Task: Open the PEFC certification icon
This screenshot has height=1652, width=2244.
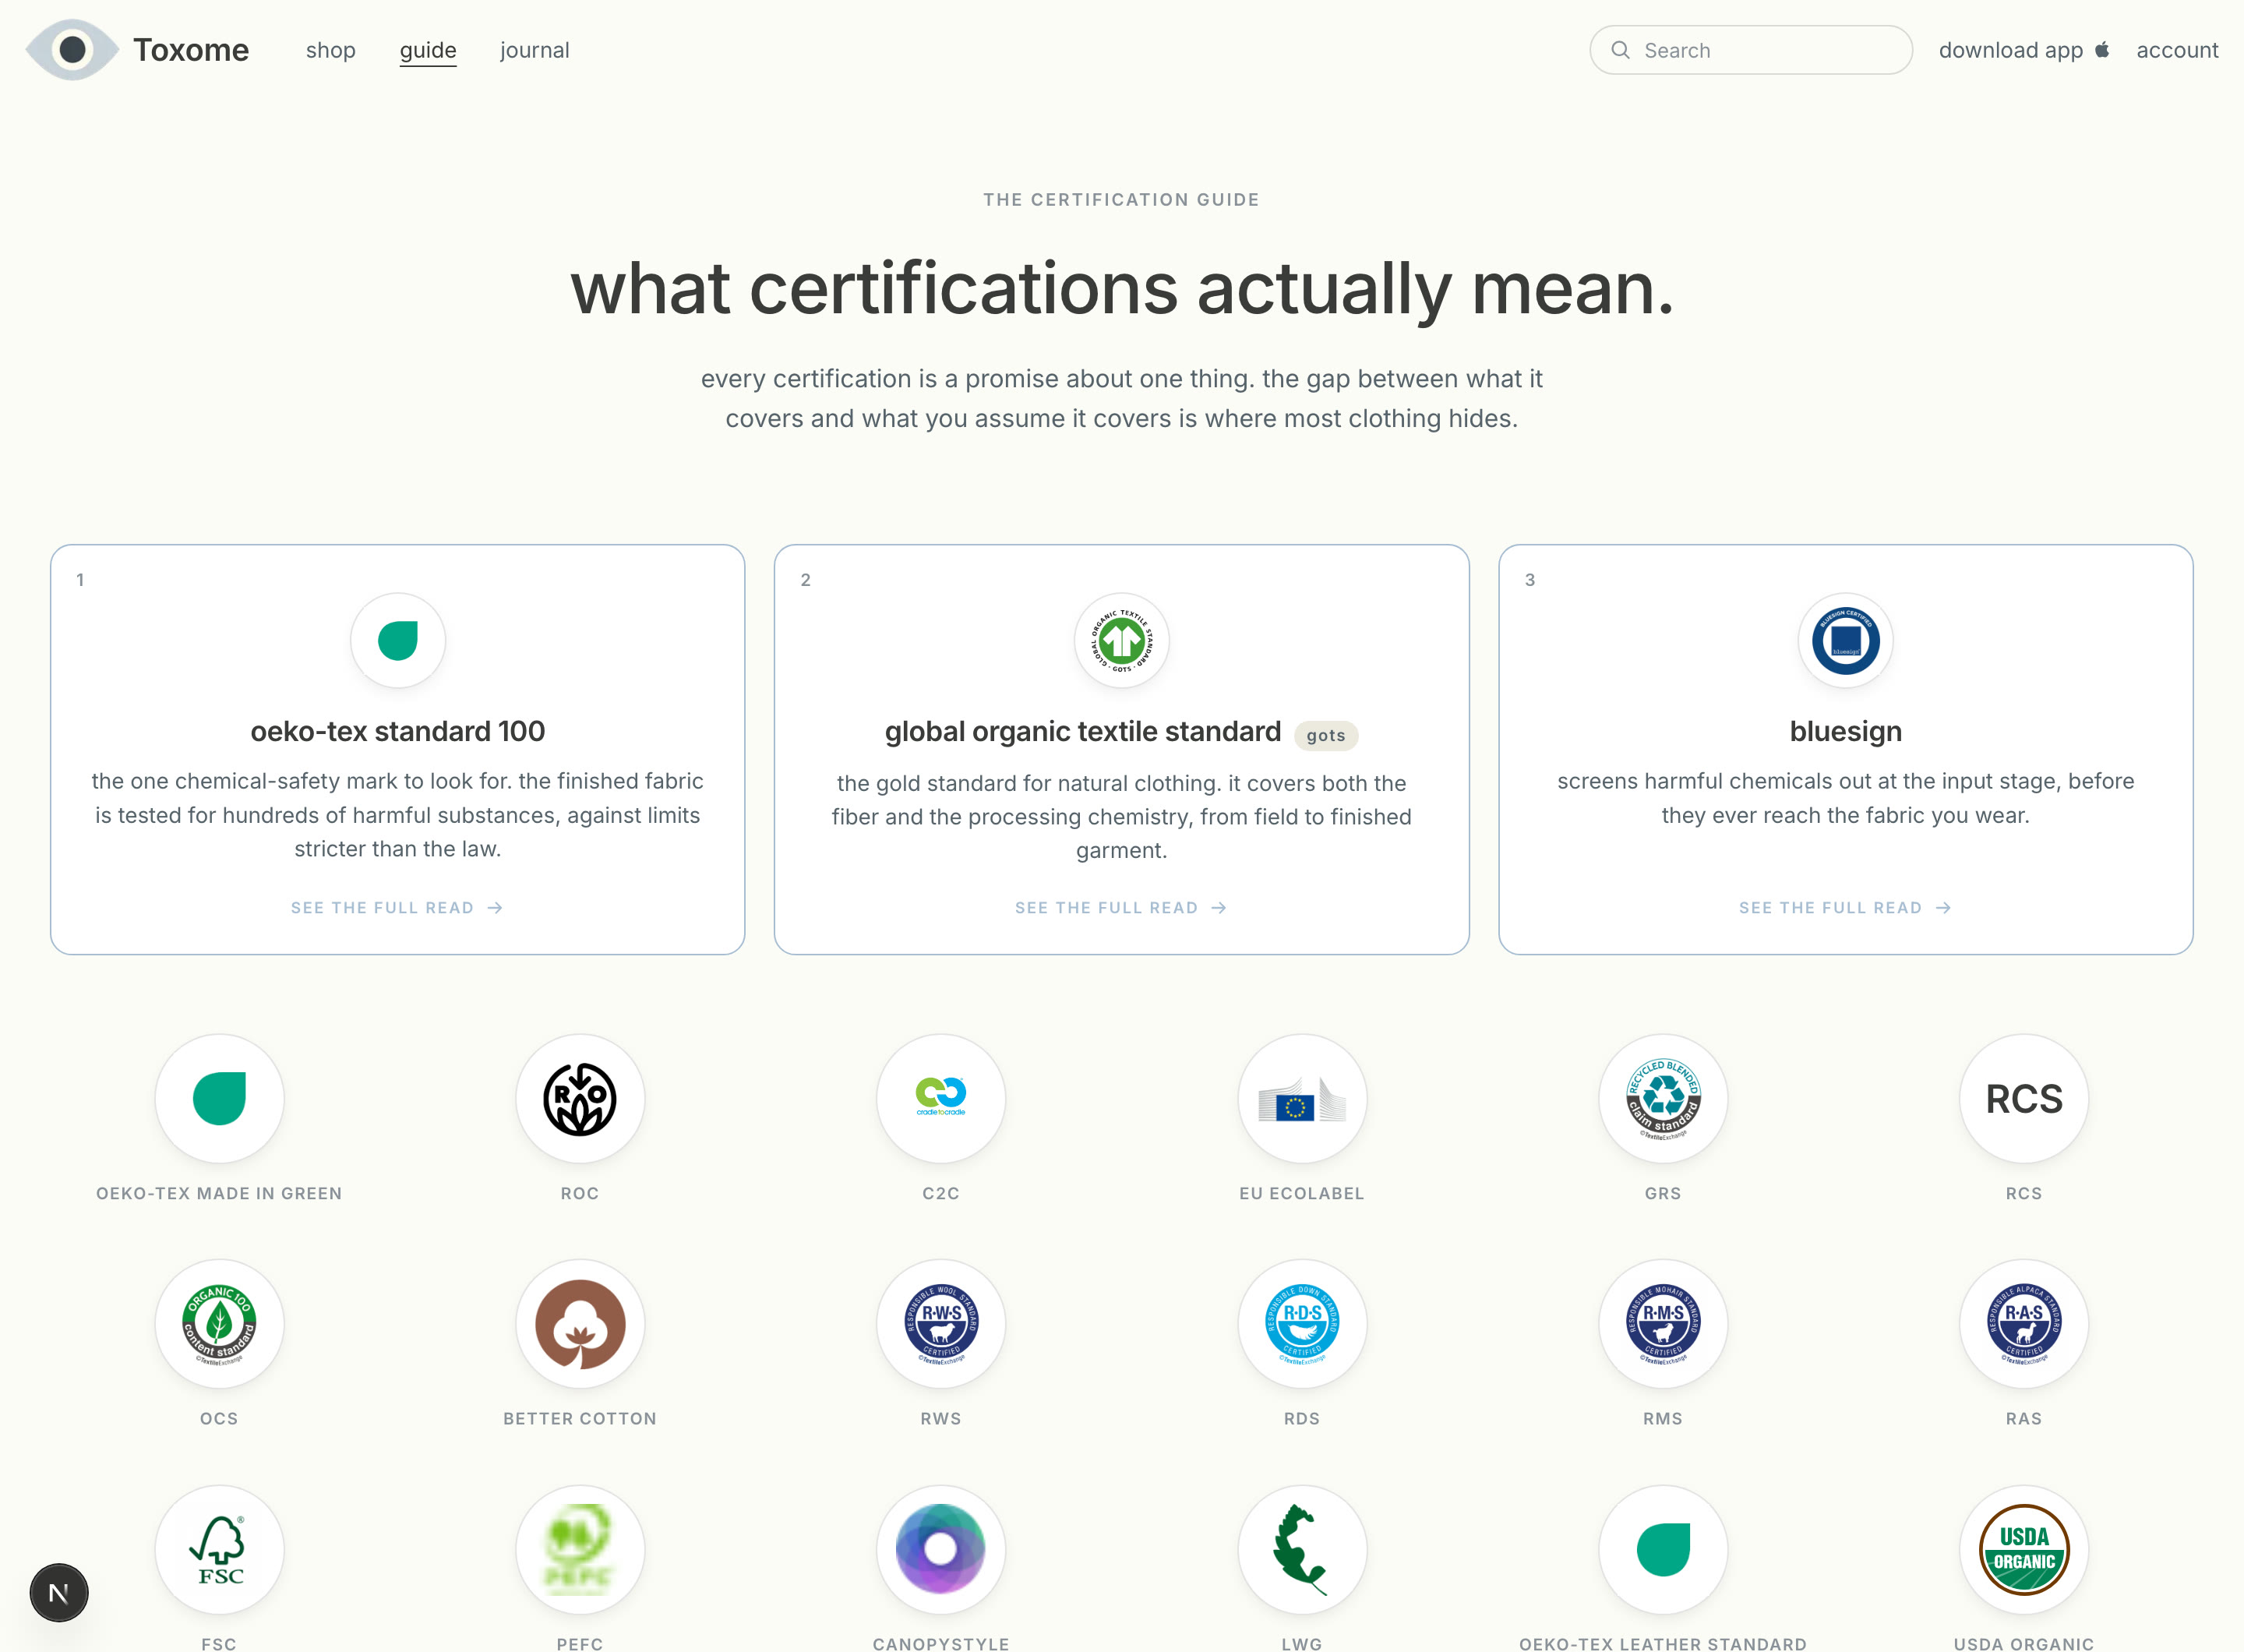Action: [x=580, y=1550]
